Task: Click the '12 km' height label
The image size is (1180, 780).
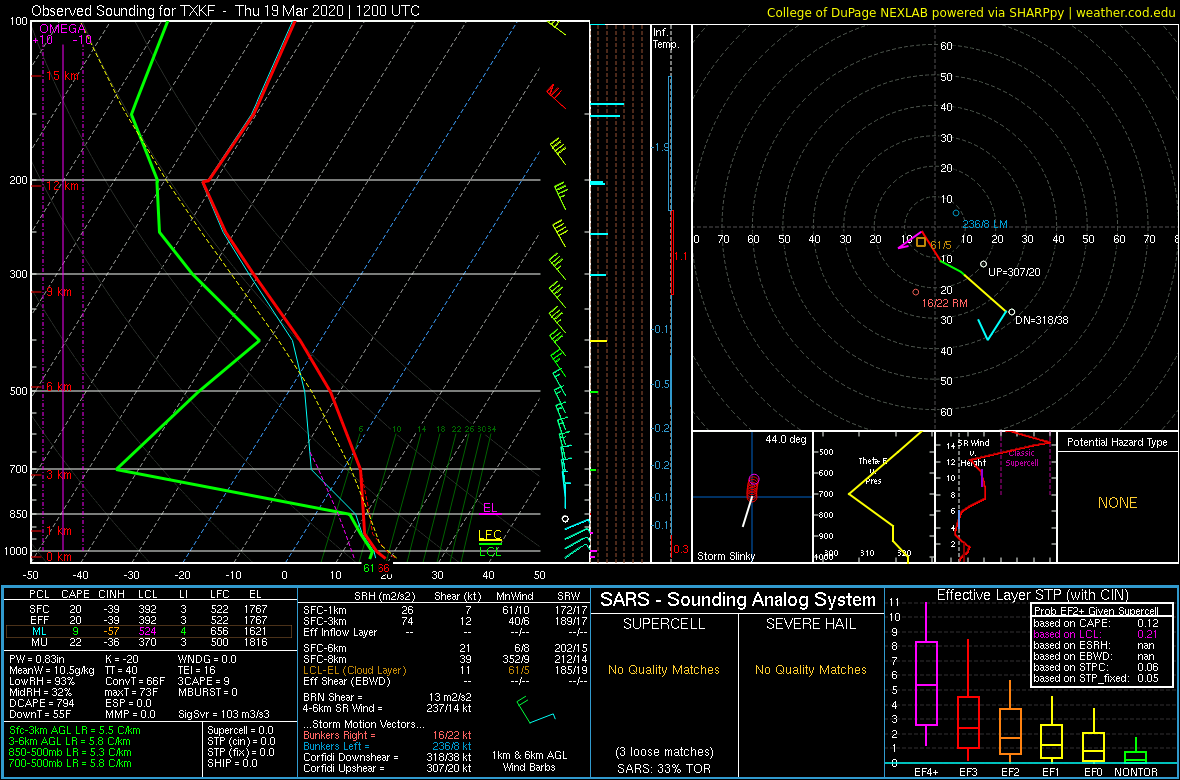Action: 62,186
